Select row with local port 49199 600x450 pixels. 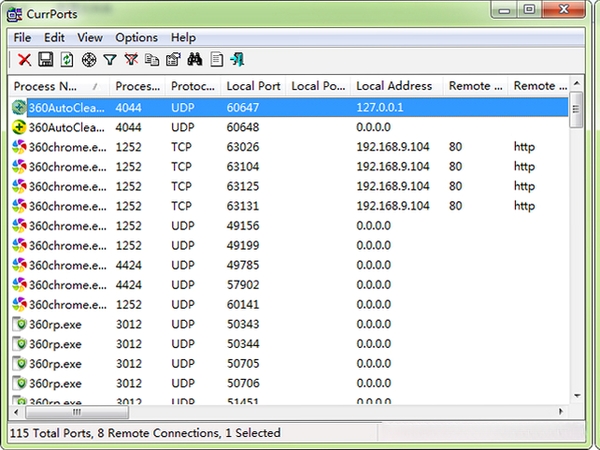point(290,245)
